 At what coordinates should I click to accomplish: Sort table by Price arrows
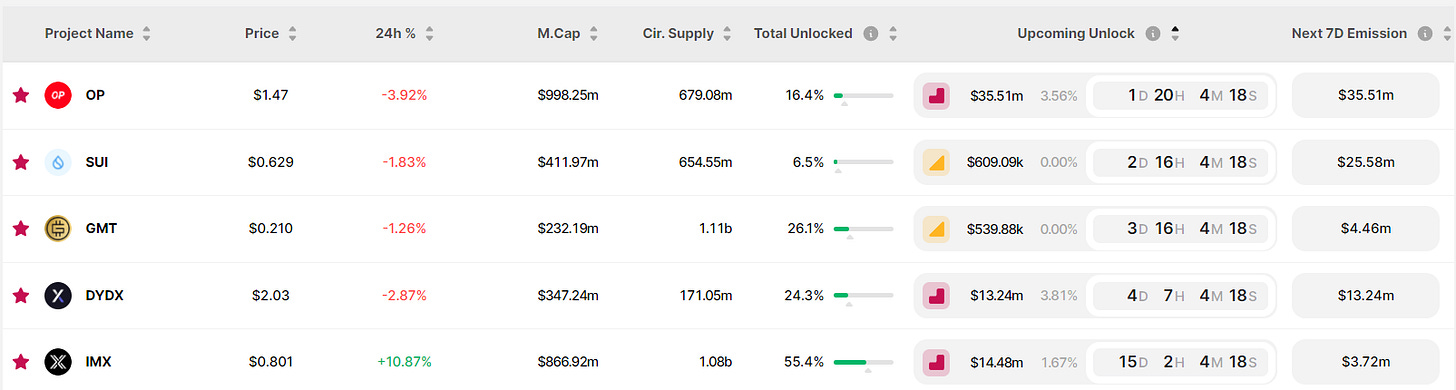(x=292, y=33)
